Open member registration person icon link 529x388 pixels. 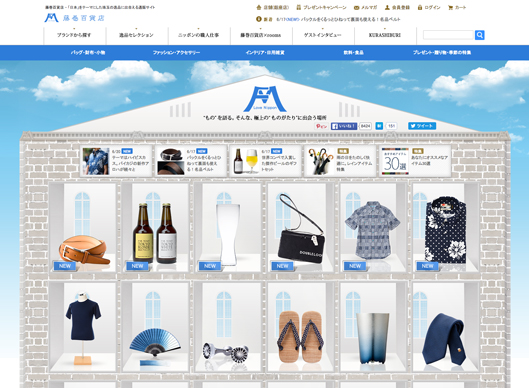coord(397,7)
